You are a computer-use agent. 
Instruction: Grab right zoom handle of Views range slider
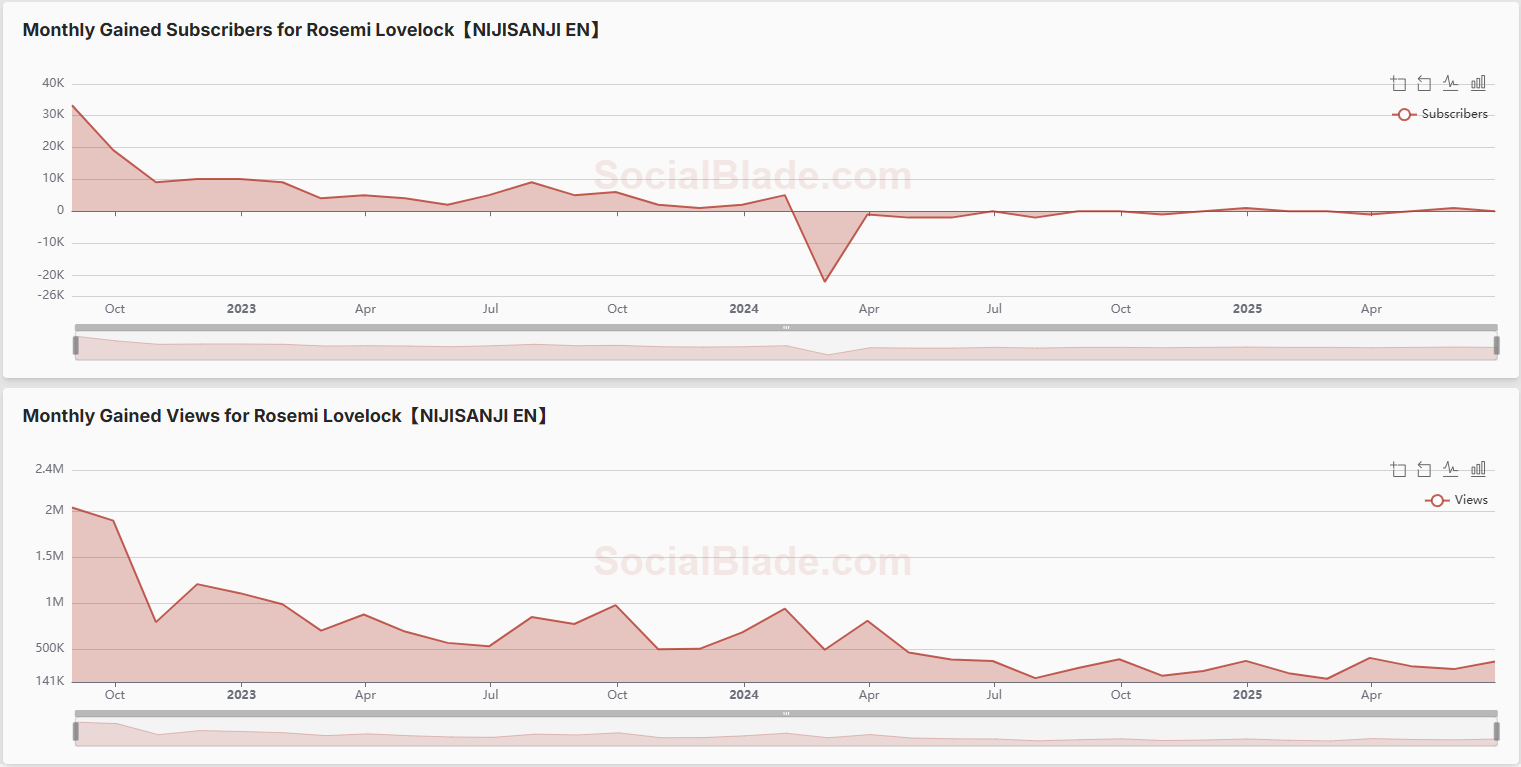1497,731
